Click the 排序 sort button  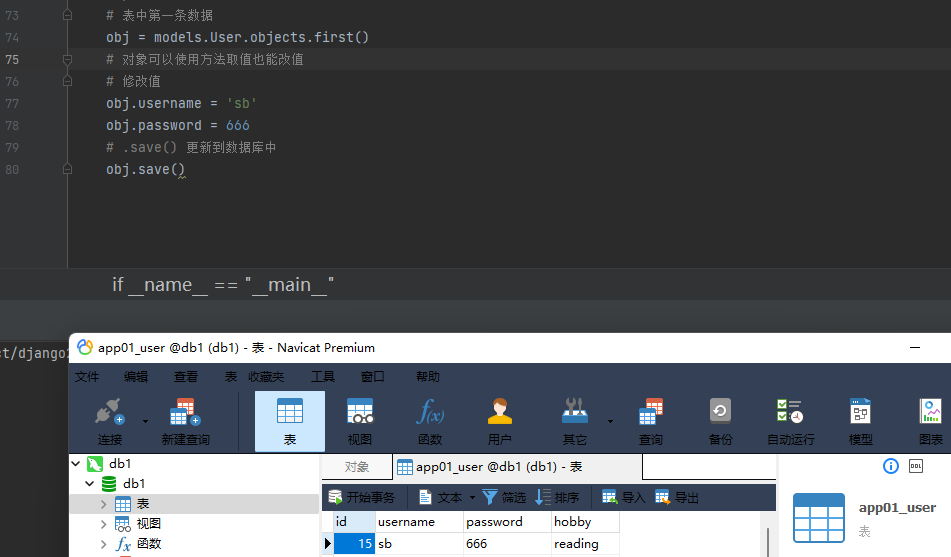click(x=557, y=498)
